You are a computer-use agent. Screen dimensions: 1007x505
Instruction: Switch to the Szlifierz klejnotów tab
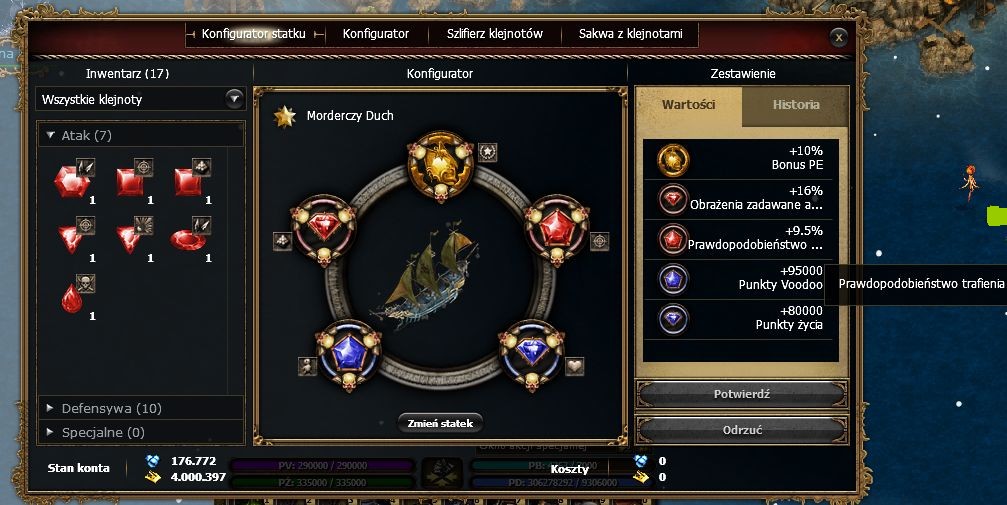tap(495, 34)
